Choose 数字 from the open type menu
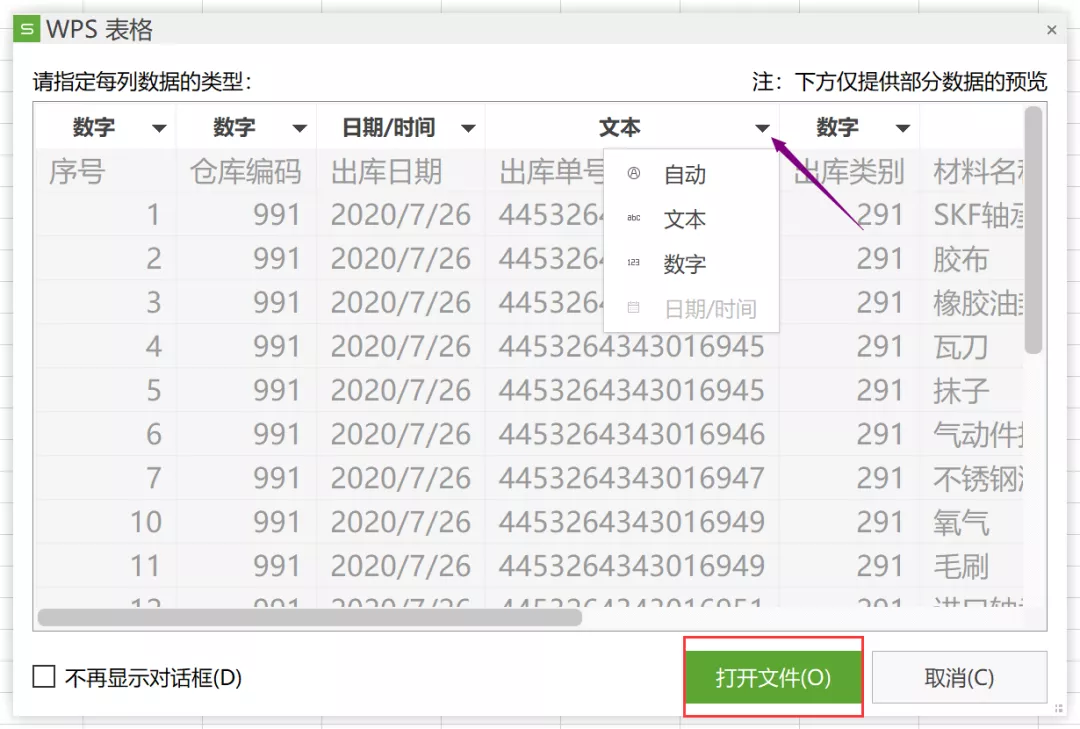This screenshot has width=1080, height=729. 684,263
